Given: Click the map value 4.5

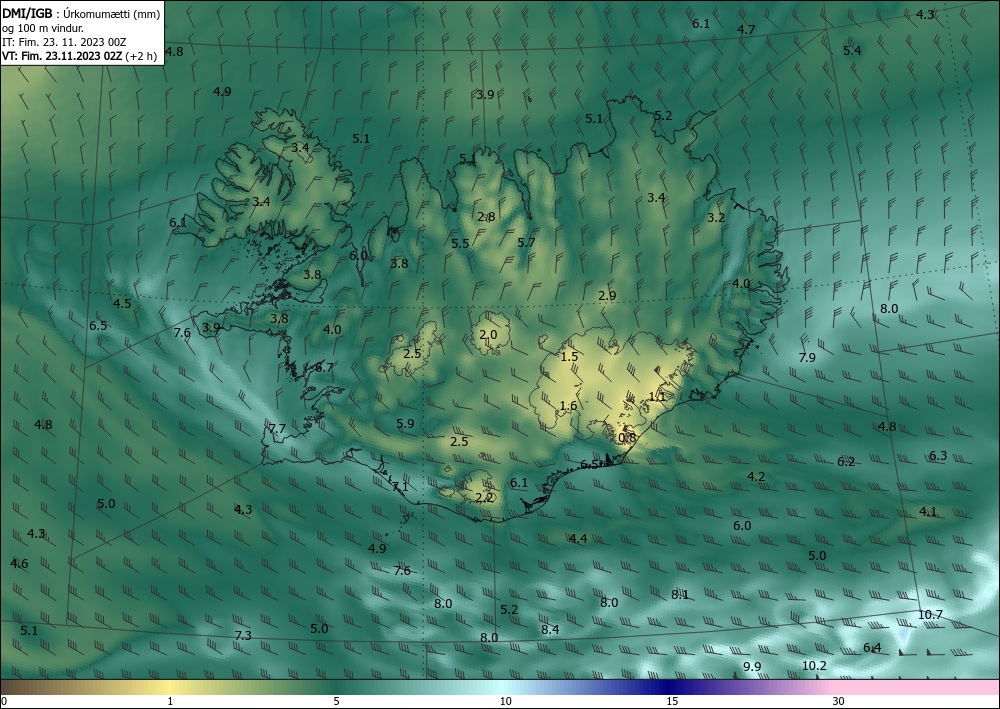Looking at the screenshot, I should click(x=122, y=303).
